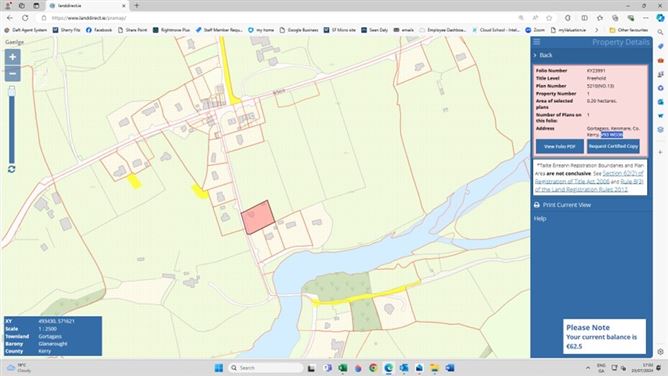Select the highlighted pink land parcel
This screenshot has height=376, width=668.
pyautogui.click(x=258, y=217)
